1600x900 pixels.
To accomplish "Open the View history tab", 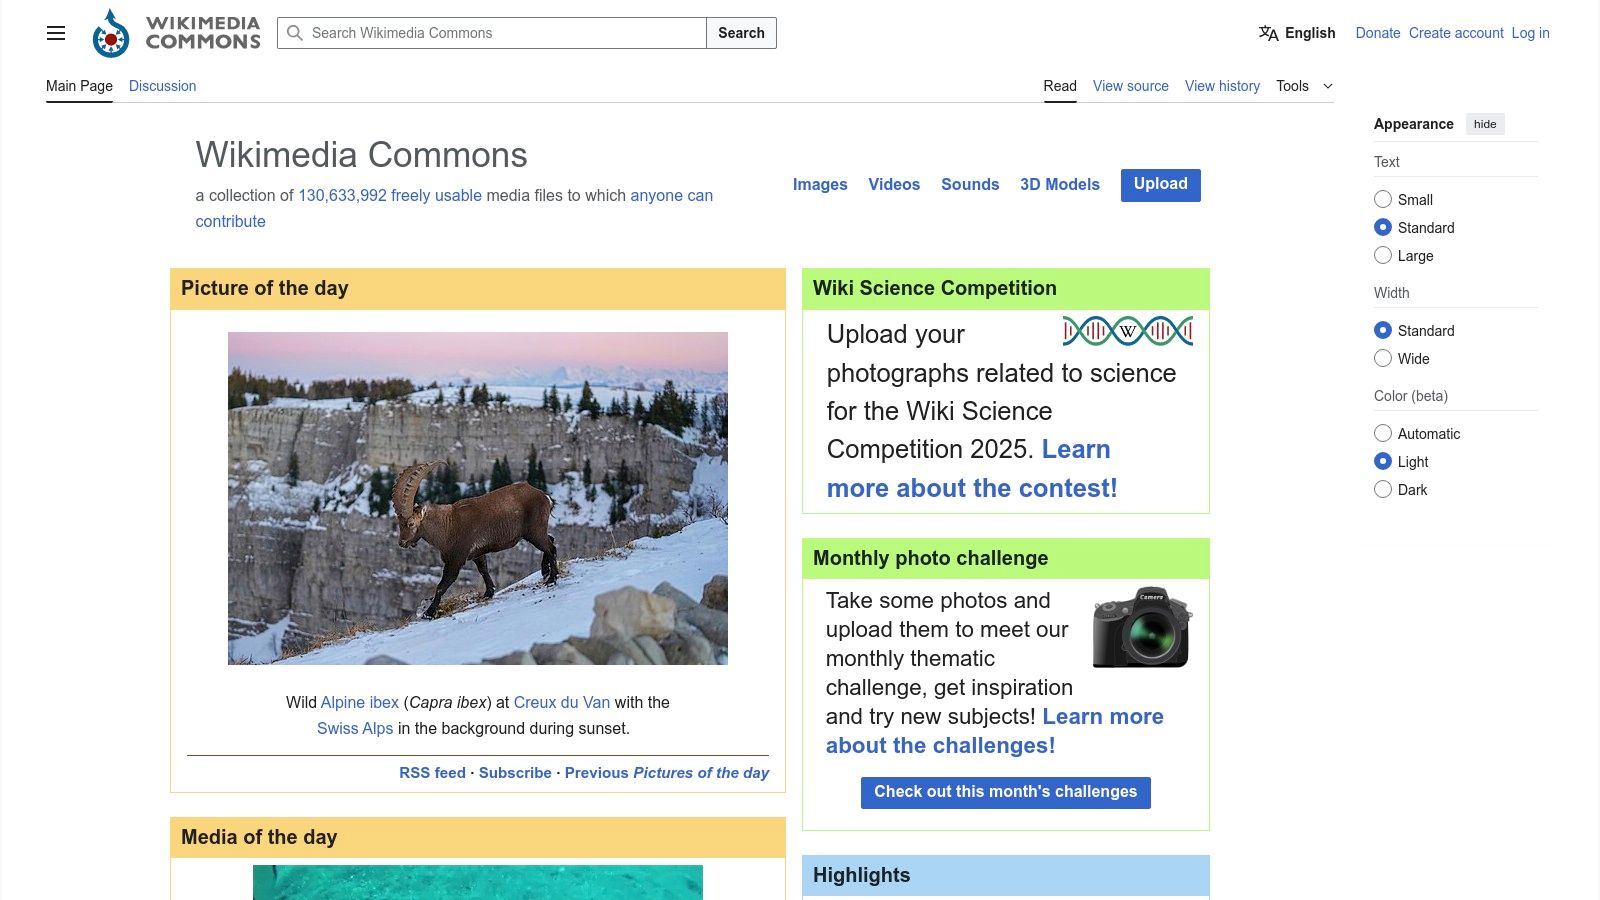I will (x=1222, y=86).
